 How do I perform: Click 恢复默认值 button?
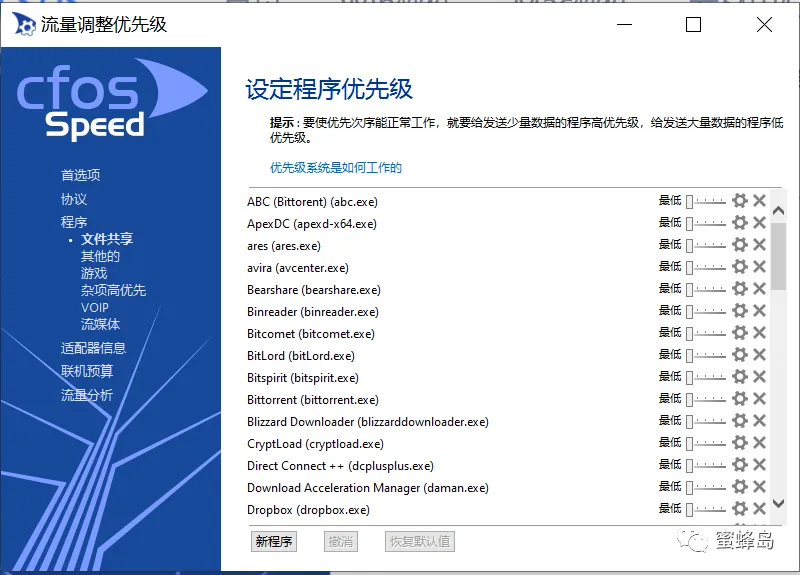[420, 541]
